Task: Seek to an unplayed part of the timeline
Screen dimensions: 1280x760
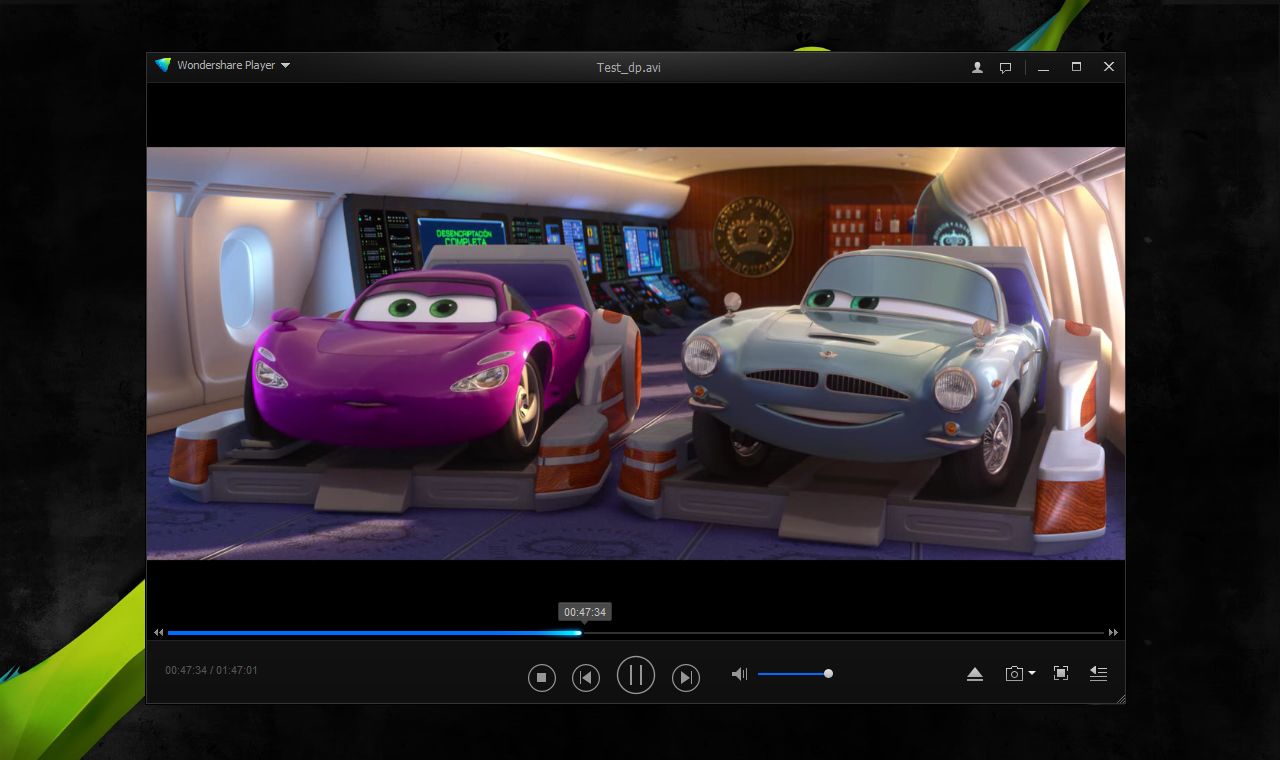Action: (843, 633)
